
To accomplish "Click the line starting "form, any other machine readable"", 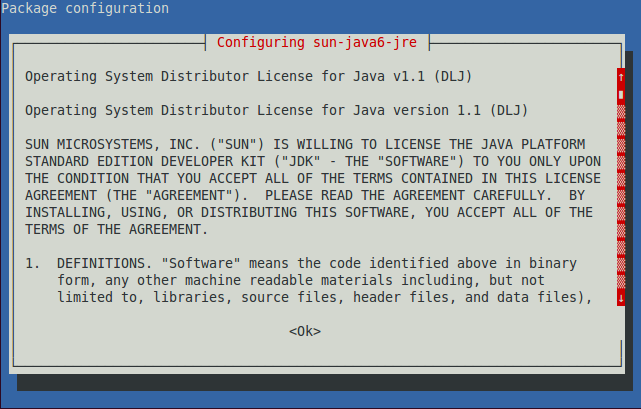I will pyautogui.click(x=301, y=281).
